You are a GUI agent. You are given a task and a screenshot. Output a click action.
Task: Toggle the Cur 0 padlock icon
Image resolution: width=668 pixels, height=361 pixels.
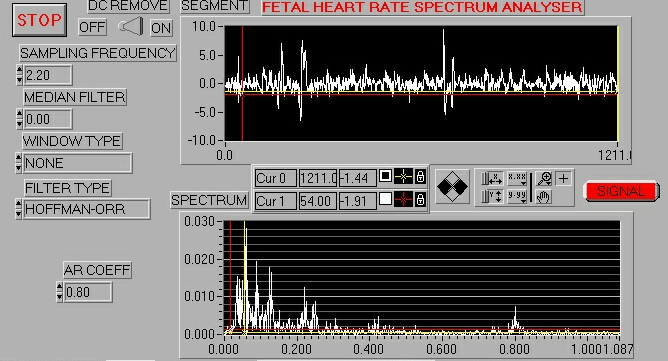[x=420, y=176]
